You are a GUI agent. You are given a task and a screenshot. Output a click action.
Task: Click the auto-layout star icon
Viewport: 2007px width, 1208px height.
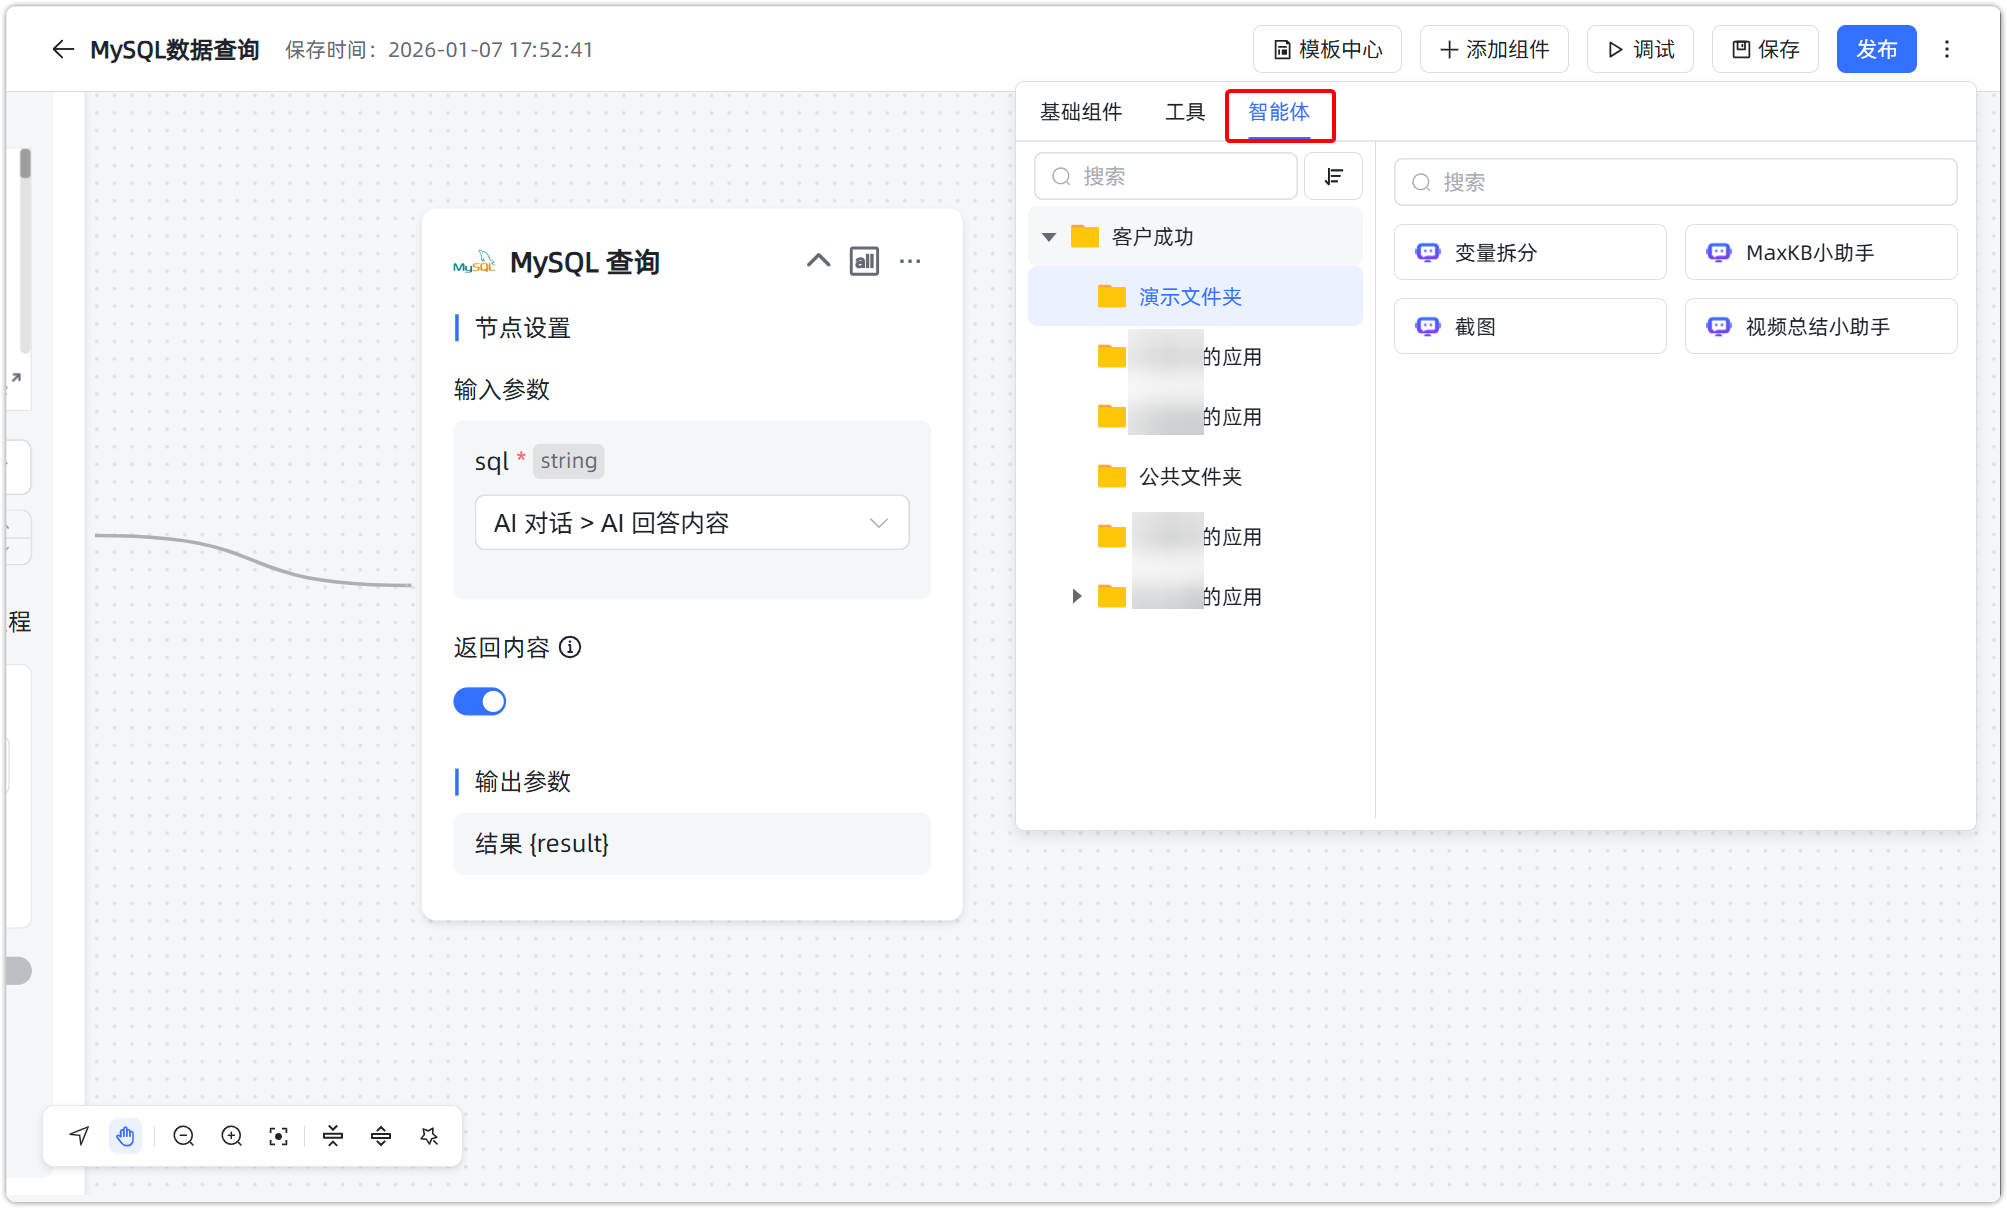click(x=428, y=1135)
